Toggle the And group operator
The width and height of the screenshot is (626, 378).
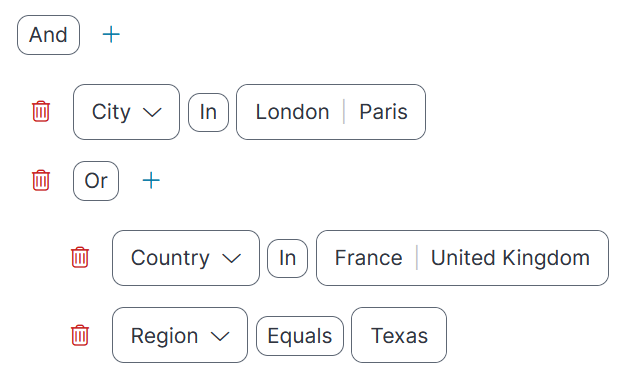coord(48,35)
